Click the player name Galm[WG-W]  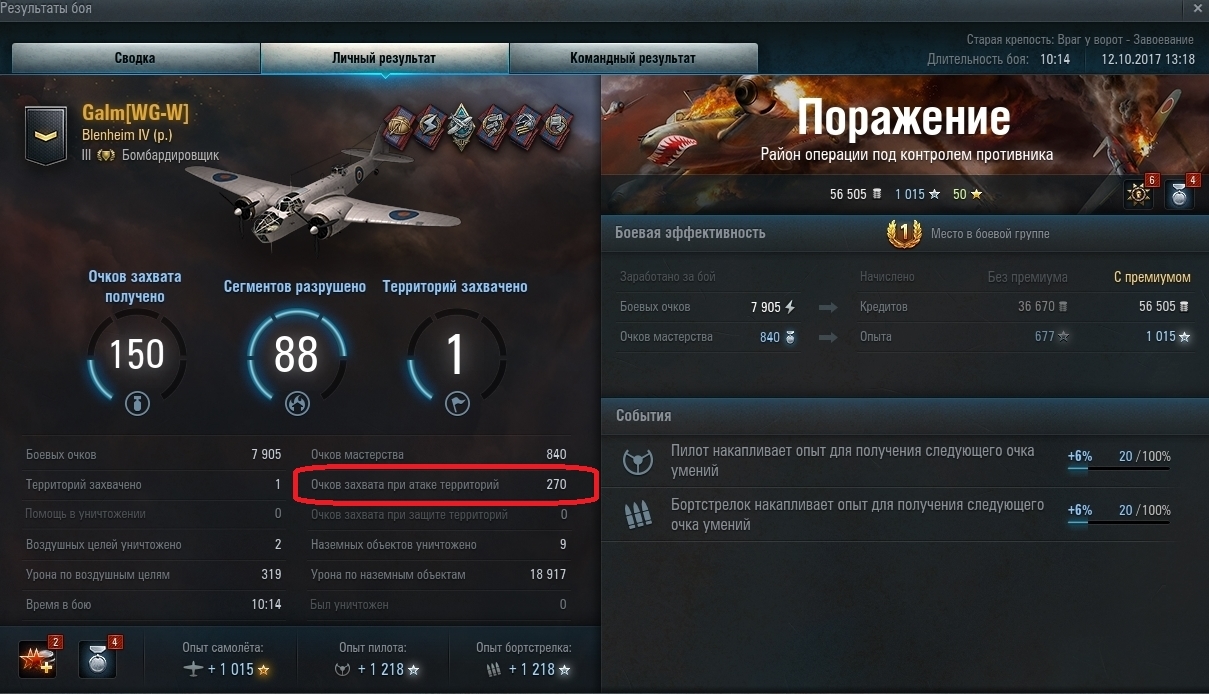coord(135,113)
